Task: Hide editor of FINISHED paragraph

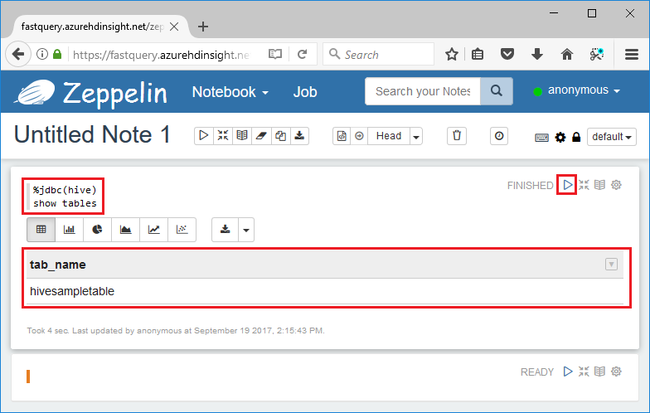Action: click(584, 185)
